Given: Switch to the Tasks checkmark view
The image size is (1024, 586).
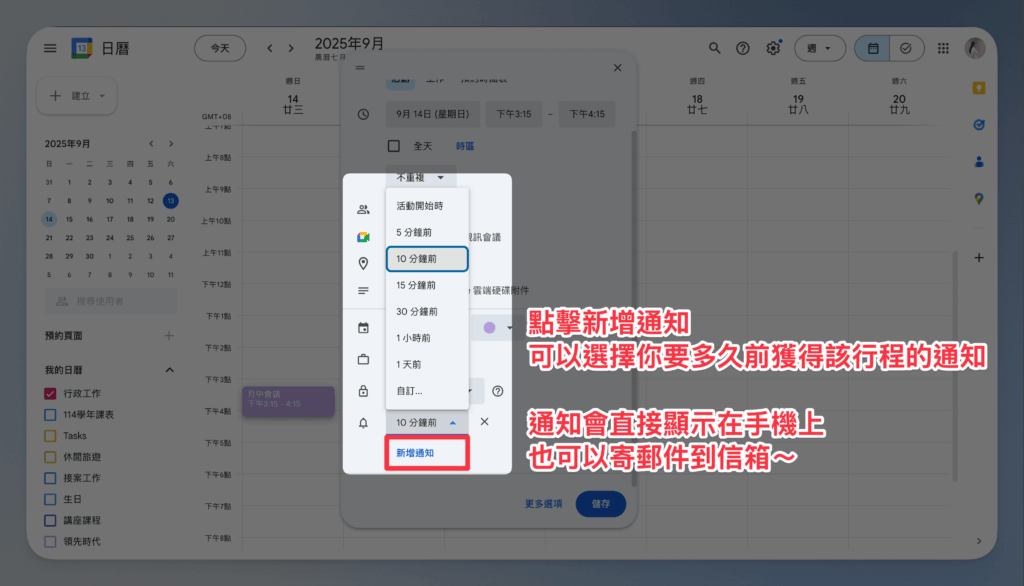Looking at the screenshot, I should [906, 48].
